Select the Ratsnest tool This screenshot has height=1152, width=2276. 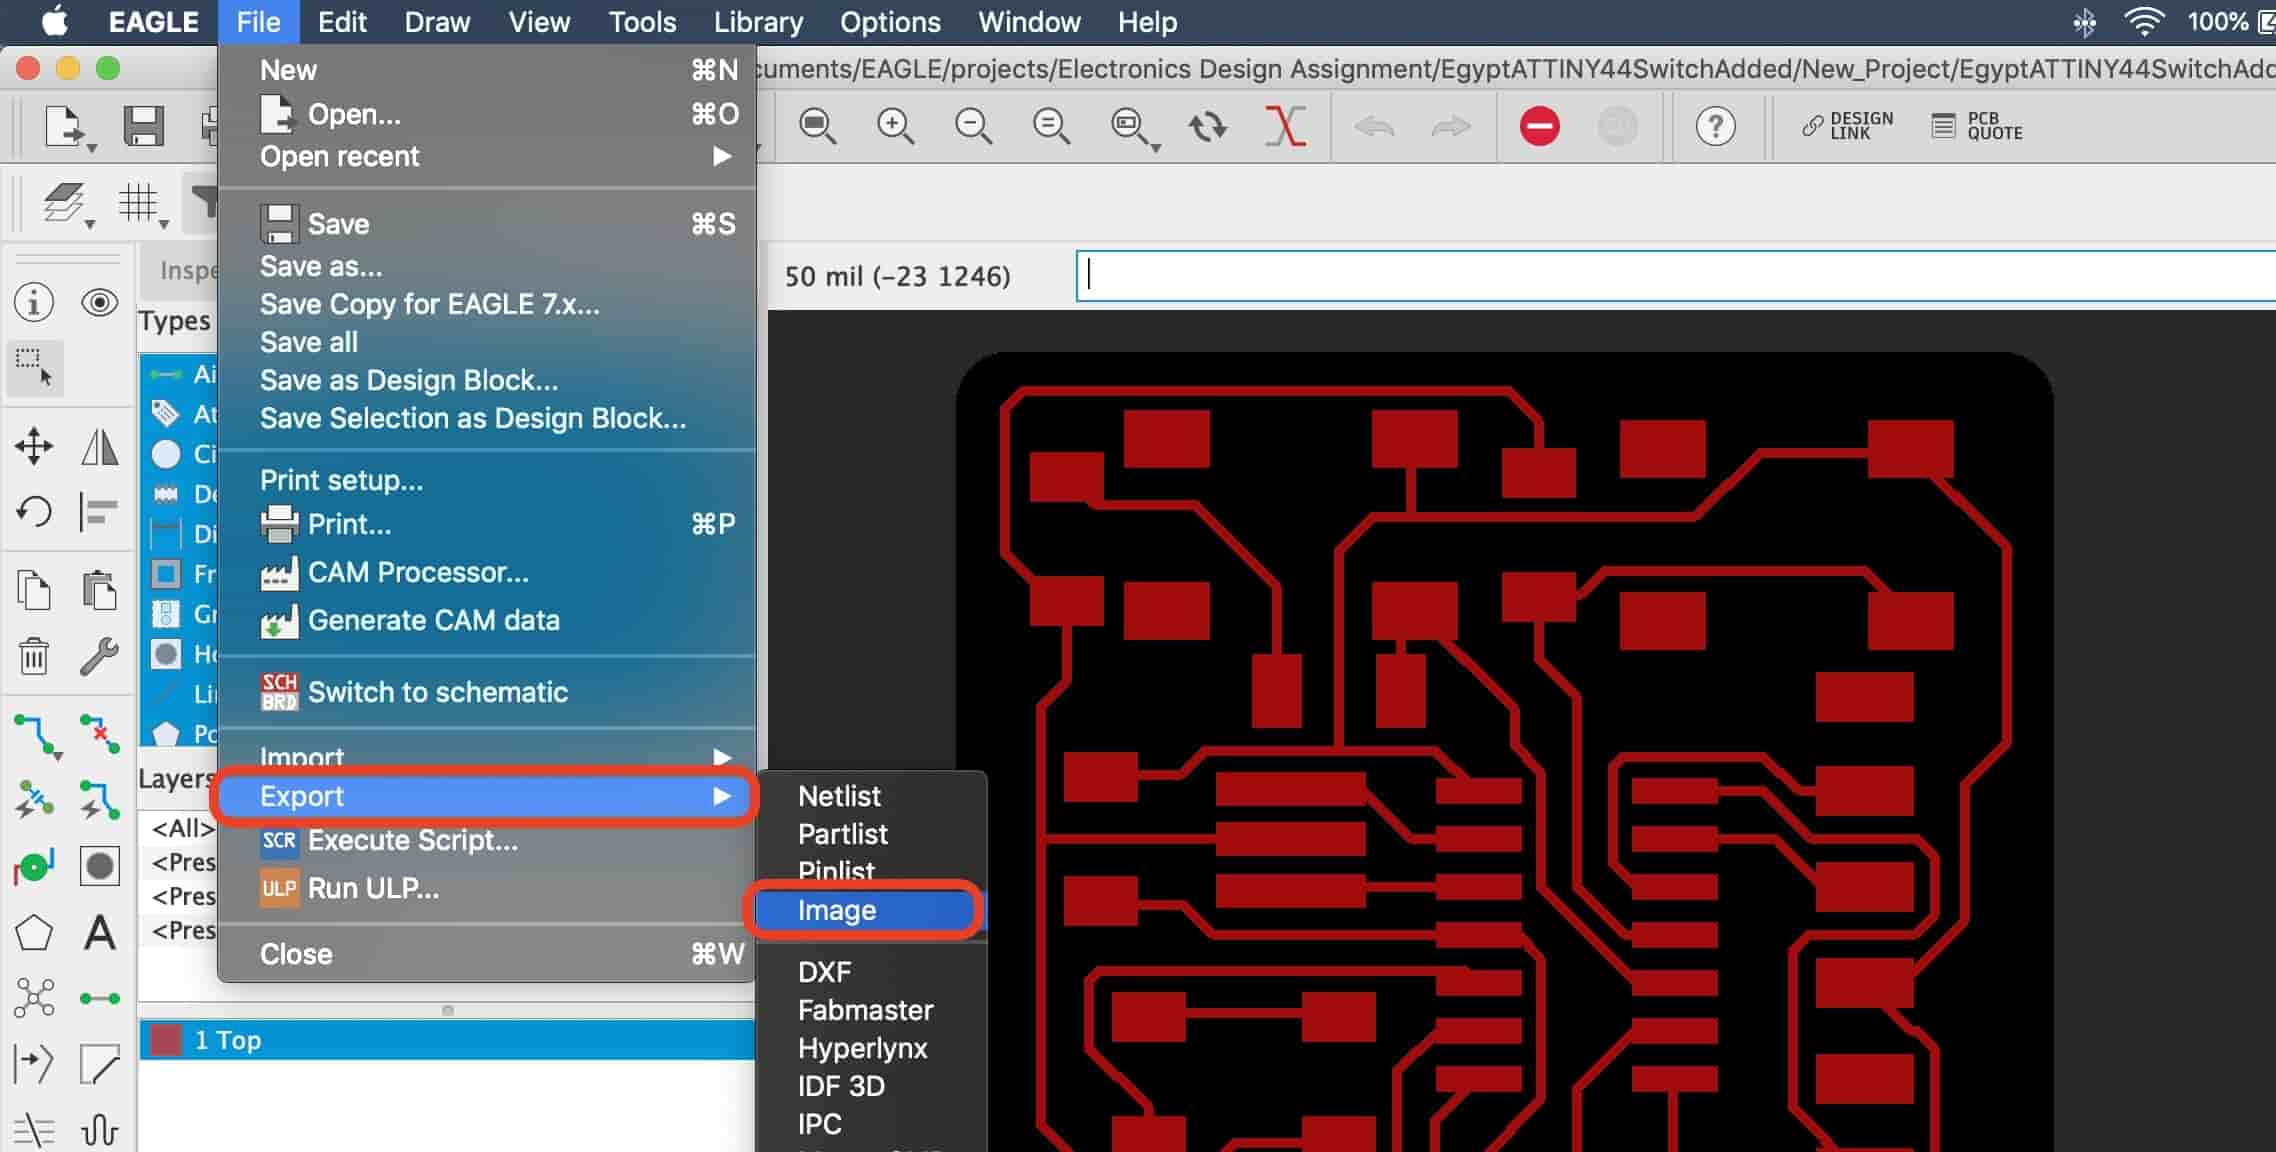tap(34, 998)
